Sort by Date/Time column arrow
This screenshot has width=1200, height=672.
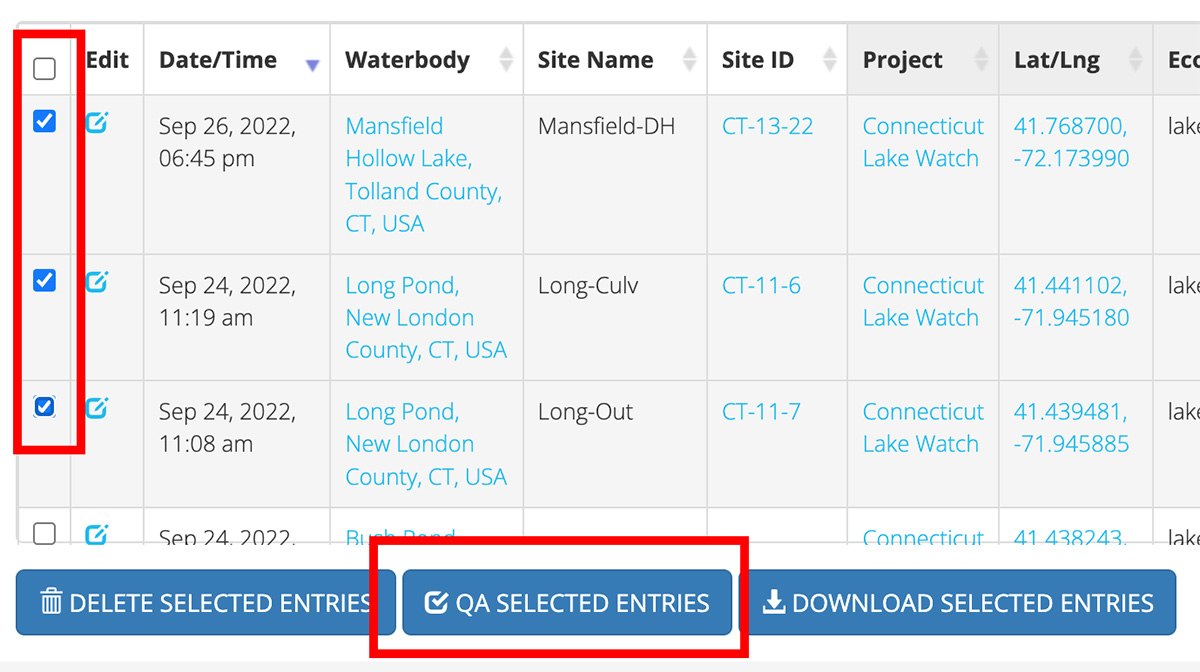[312, 65]
